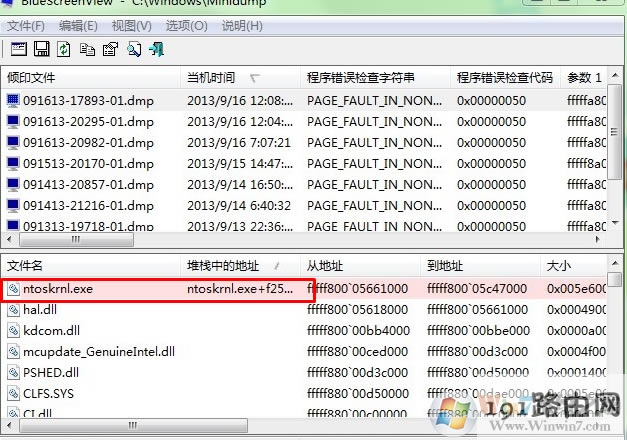This screenshot has height=440, width=627.
Task: Open the 文件(F) menu
Action: (x=26, y=26)
